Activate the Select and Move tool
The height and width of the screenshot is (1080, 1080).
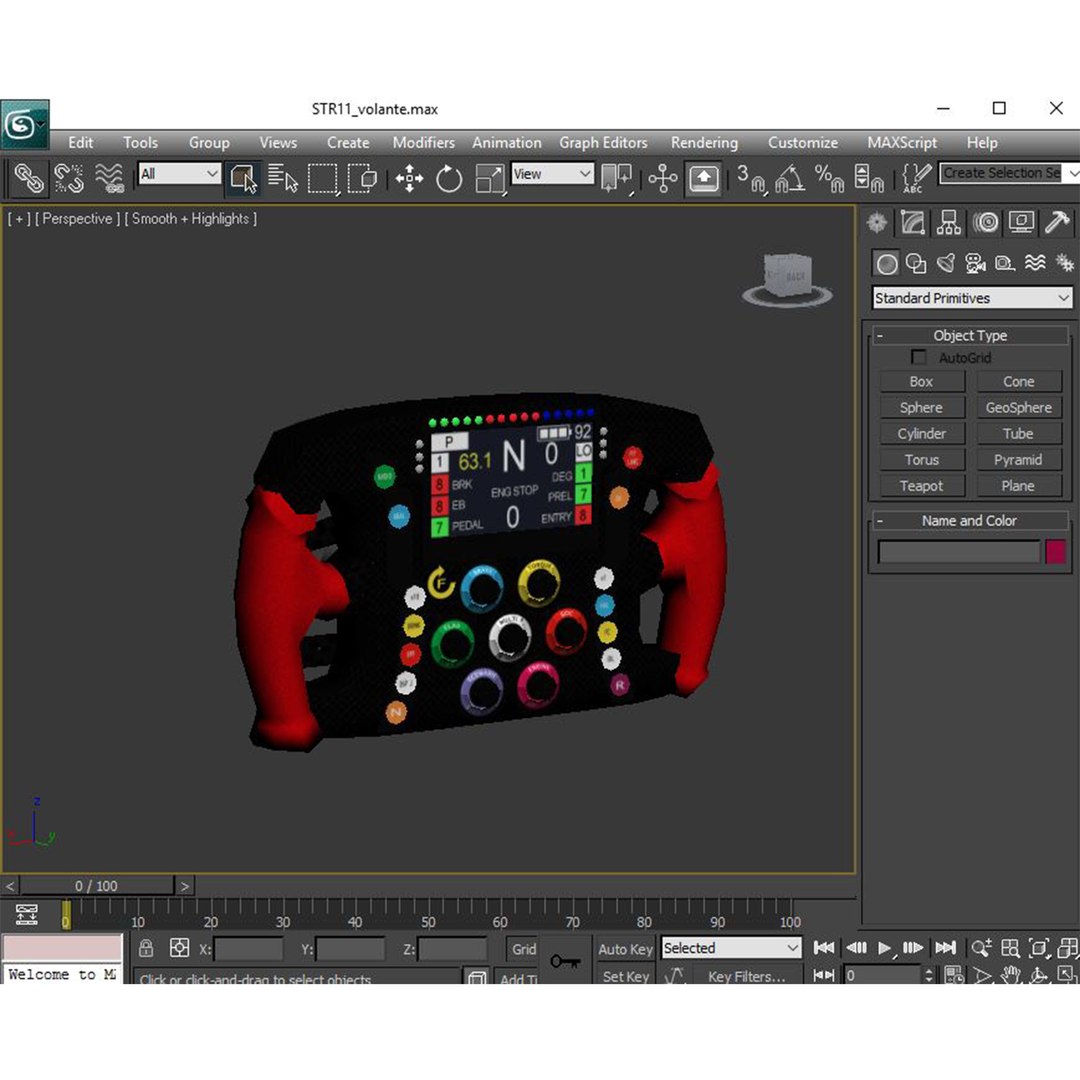click(409, 178)
